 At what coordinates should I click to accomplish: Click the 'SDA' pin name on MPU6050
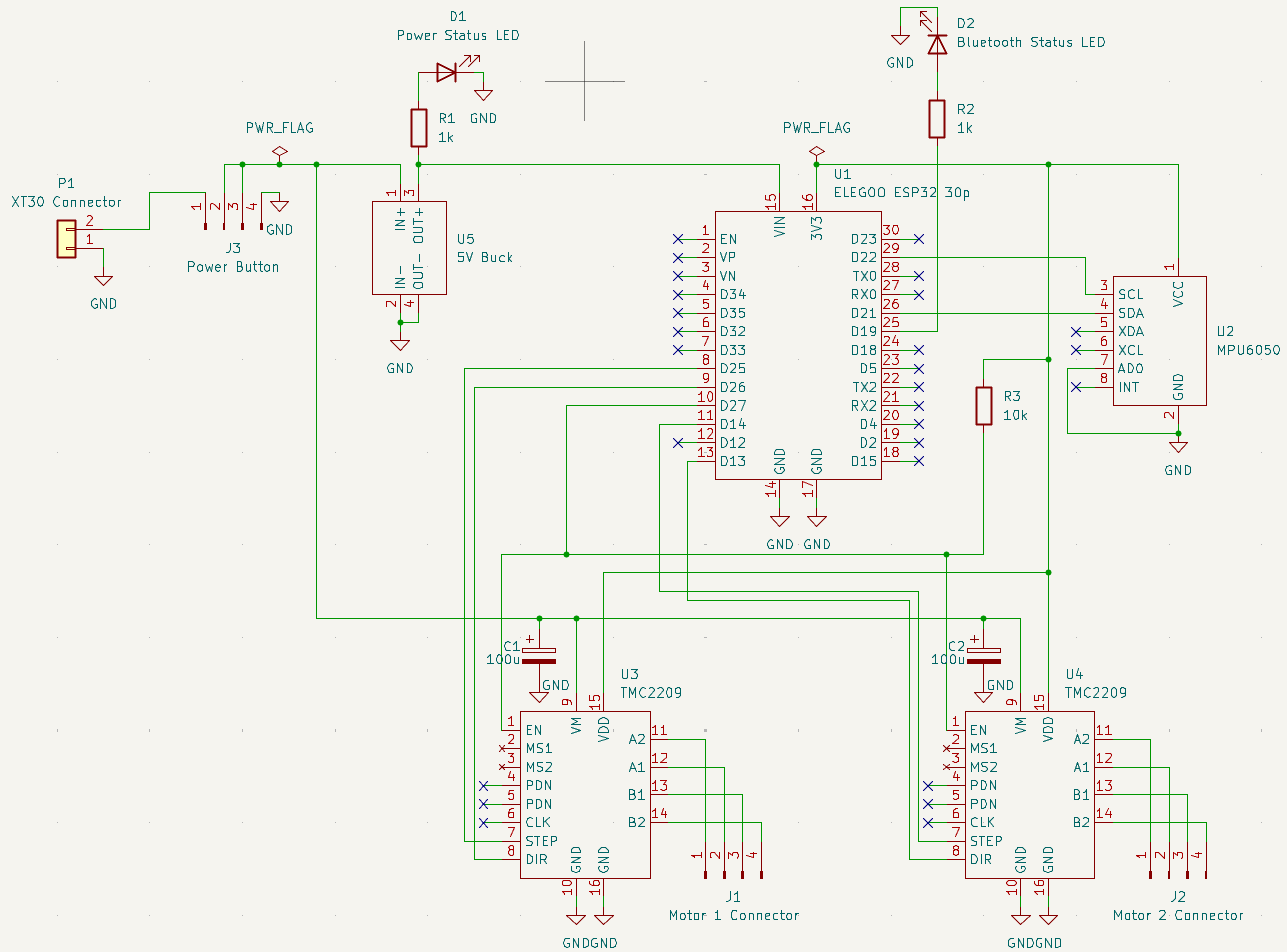pos(1131,313)
